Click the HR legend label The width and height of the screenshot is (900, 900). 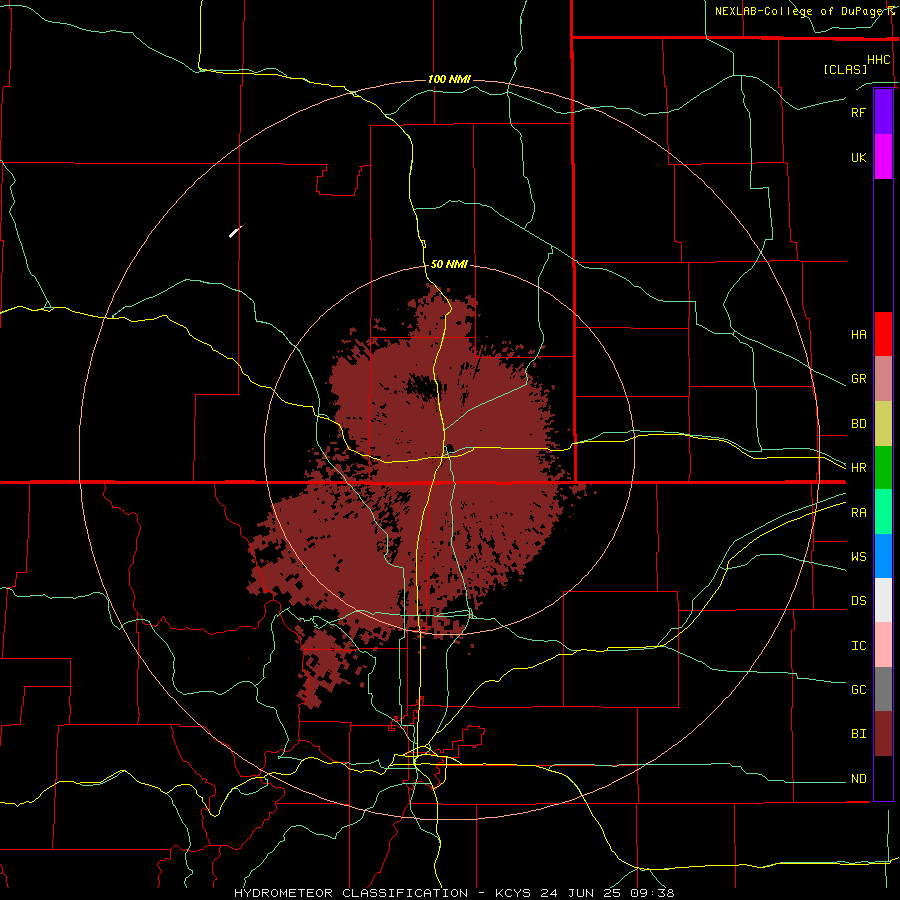click(x=858, y=468)
